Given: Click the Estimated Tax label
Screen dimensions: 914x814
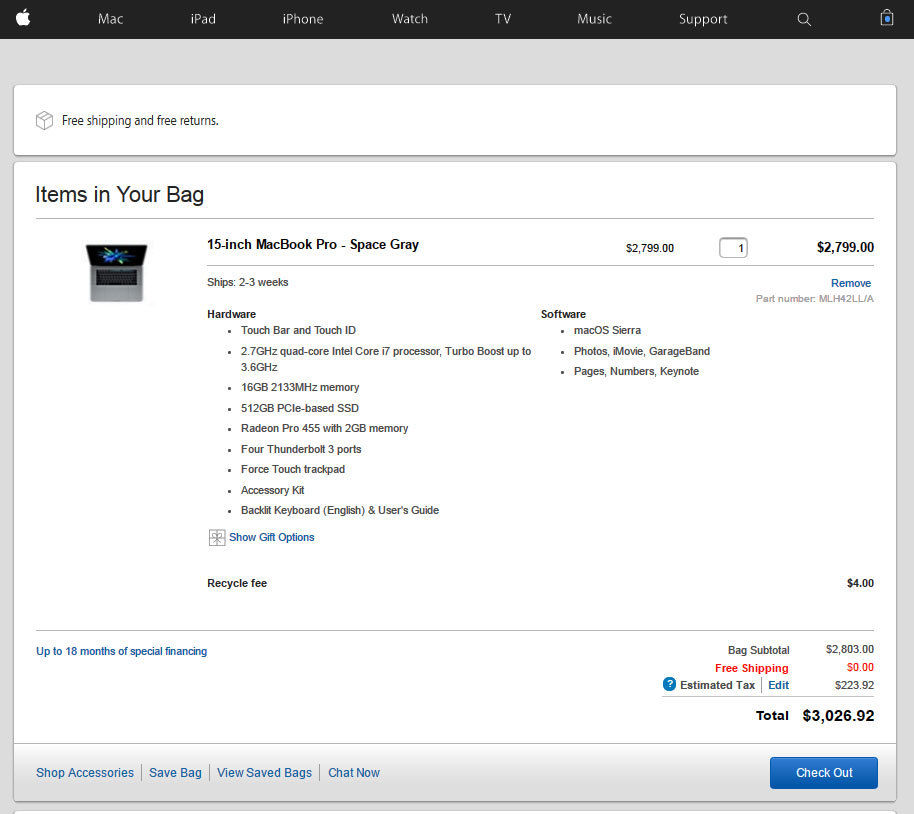Looking at the screenshot, I should tap(717, 685).
